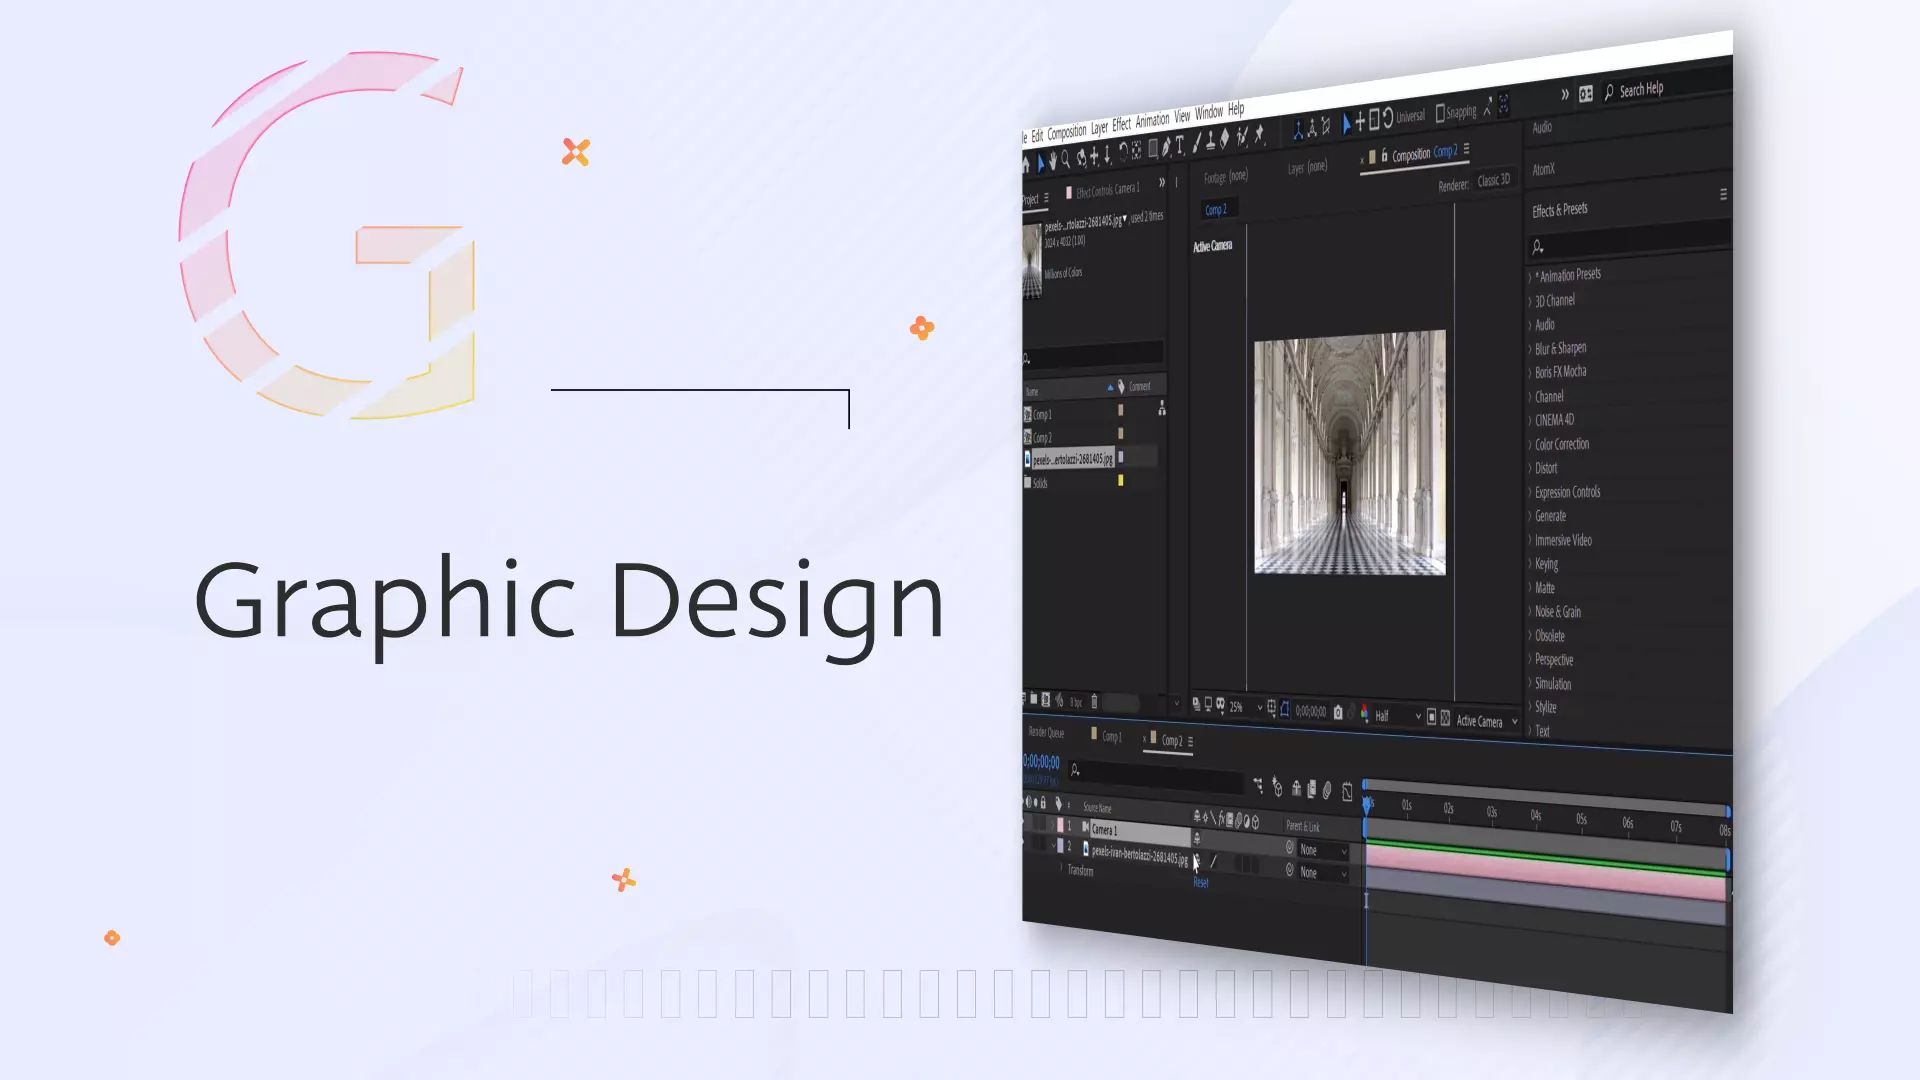
Task: Toggle the transparency grid in viewer
Action: pyautogui.click(x=1445, y=718)
